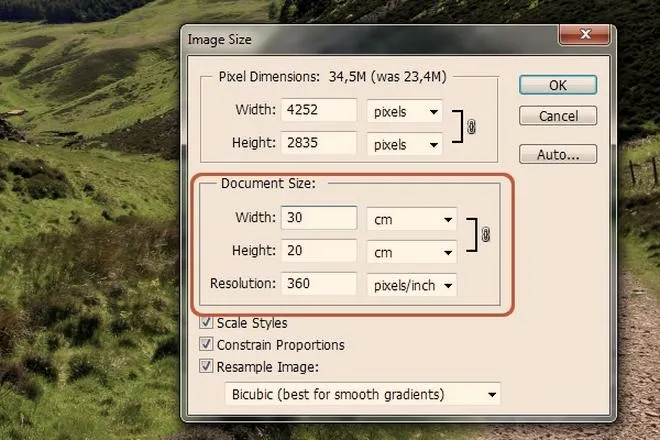Open the Resolution pixels/inch dropdown

[x=411, y=285]
